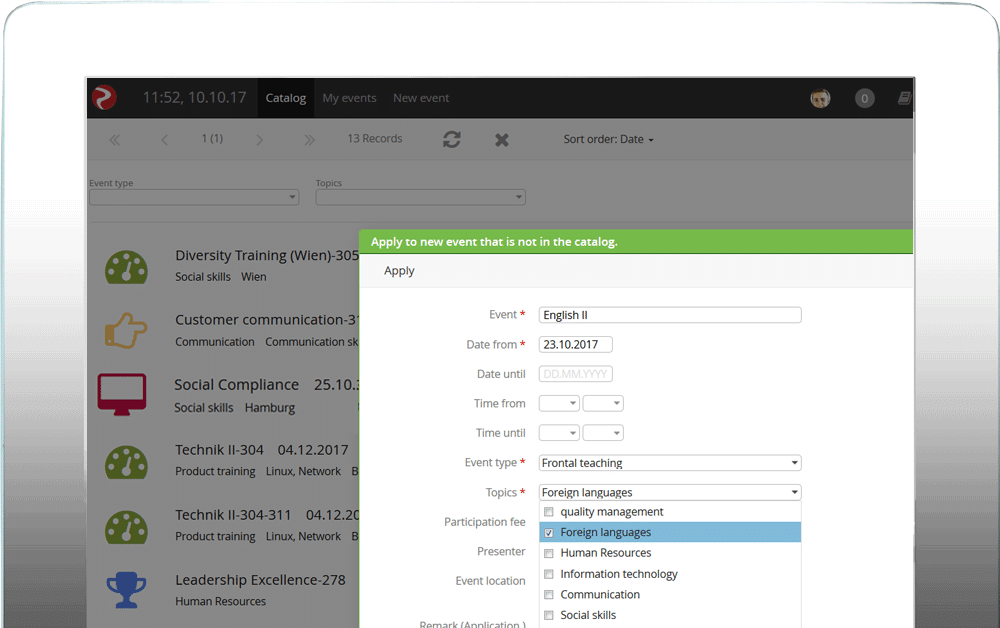This screenshot has width=1000, height=628.
Task: Open the Time from hour dropdown
Action: (x=559, y=403)
